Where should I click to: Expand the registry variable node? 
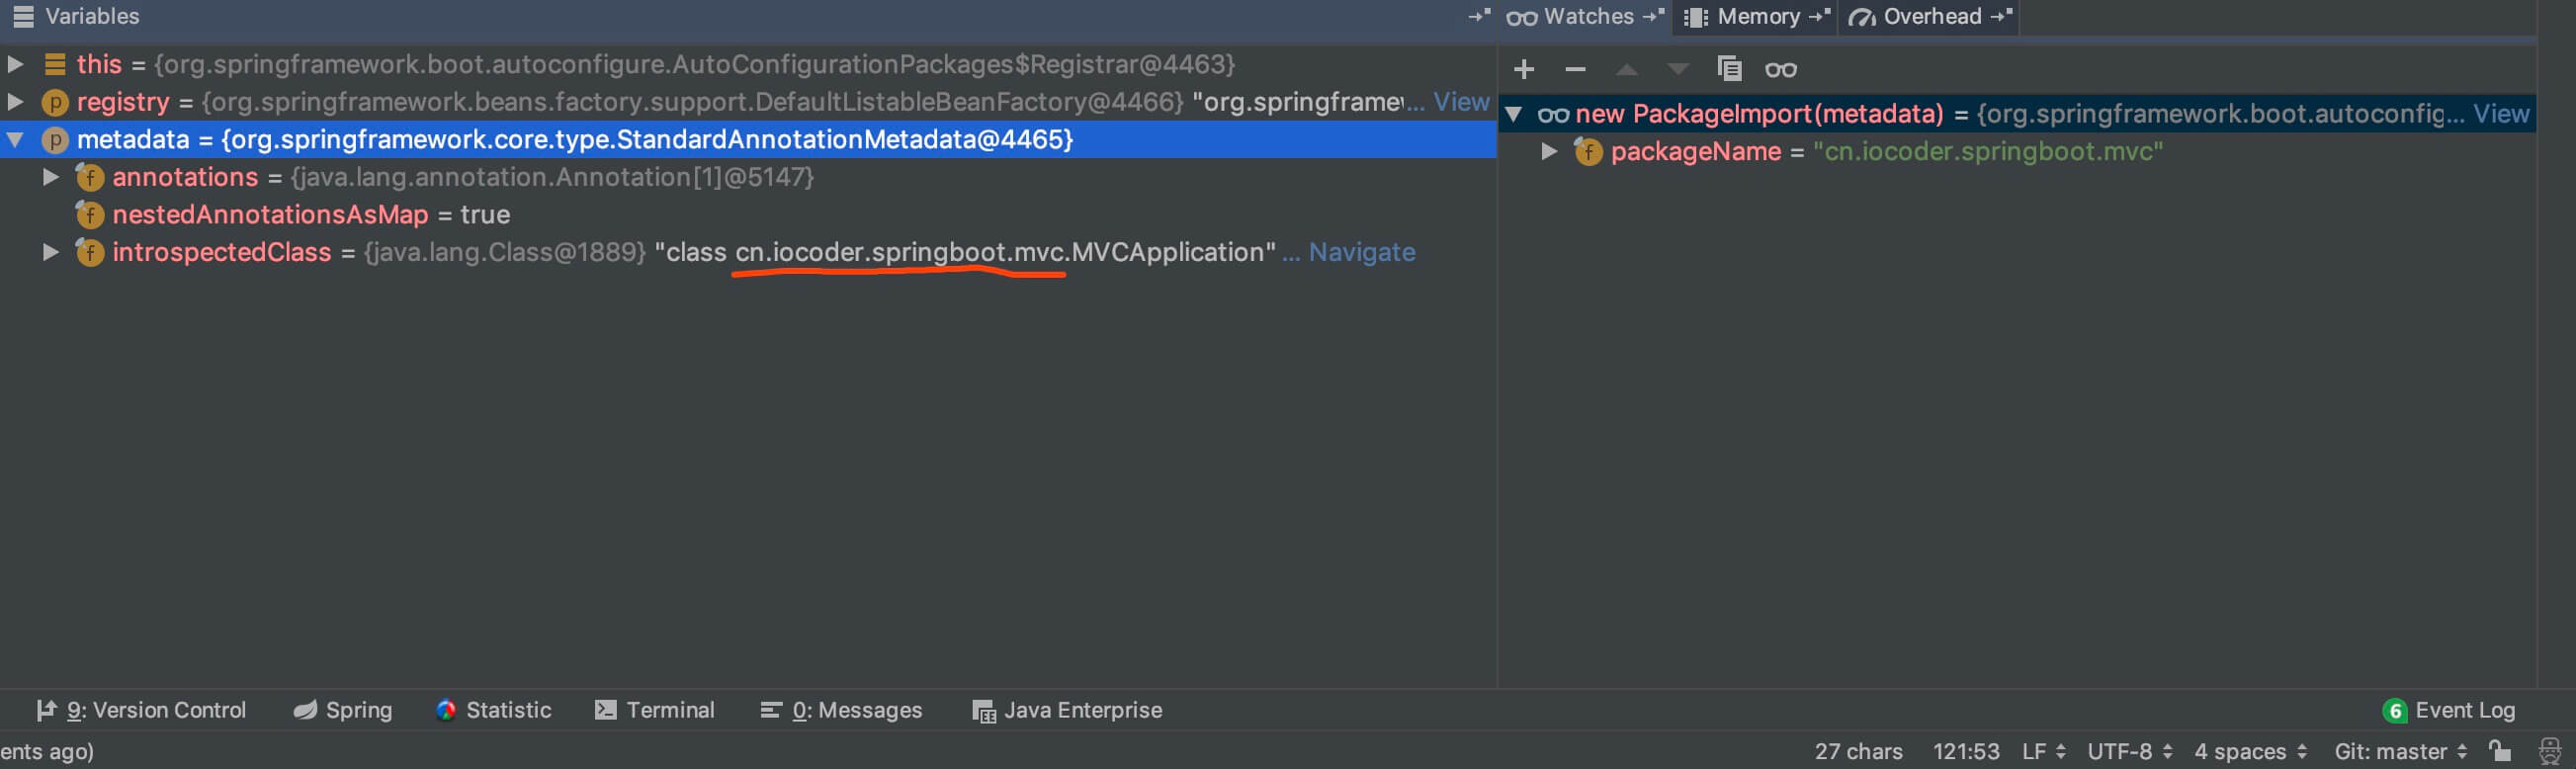coord(15,102)
